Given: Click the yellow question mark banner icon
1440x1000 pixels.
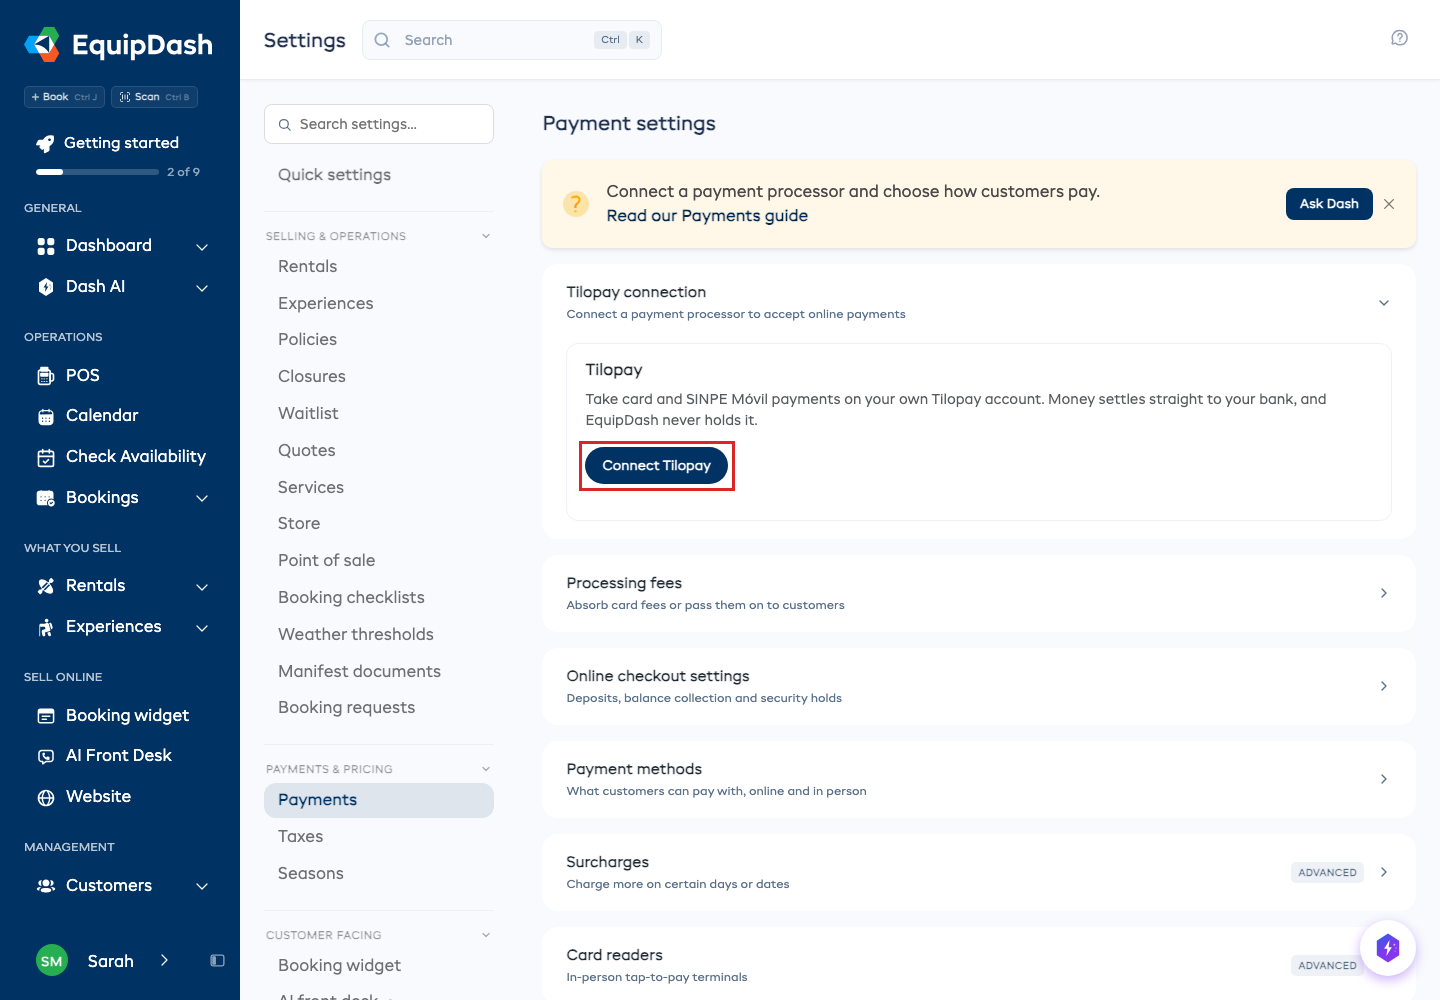Looking at the screenshot, I should pos(576,204).
